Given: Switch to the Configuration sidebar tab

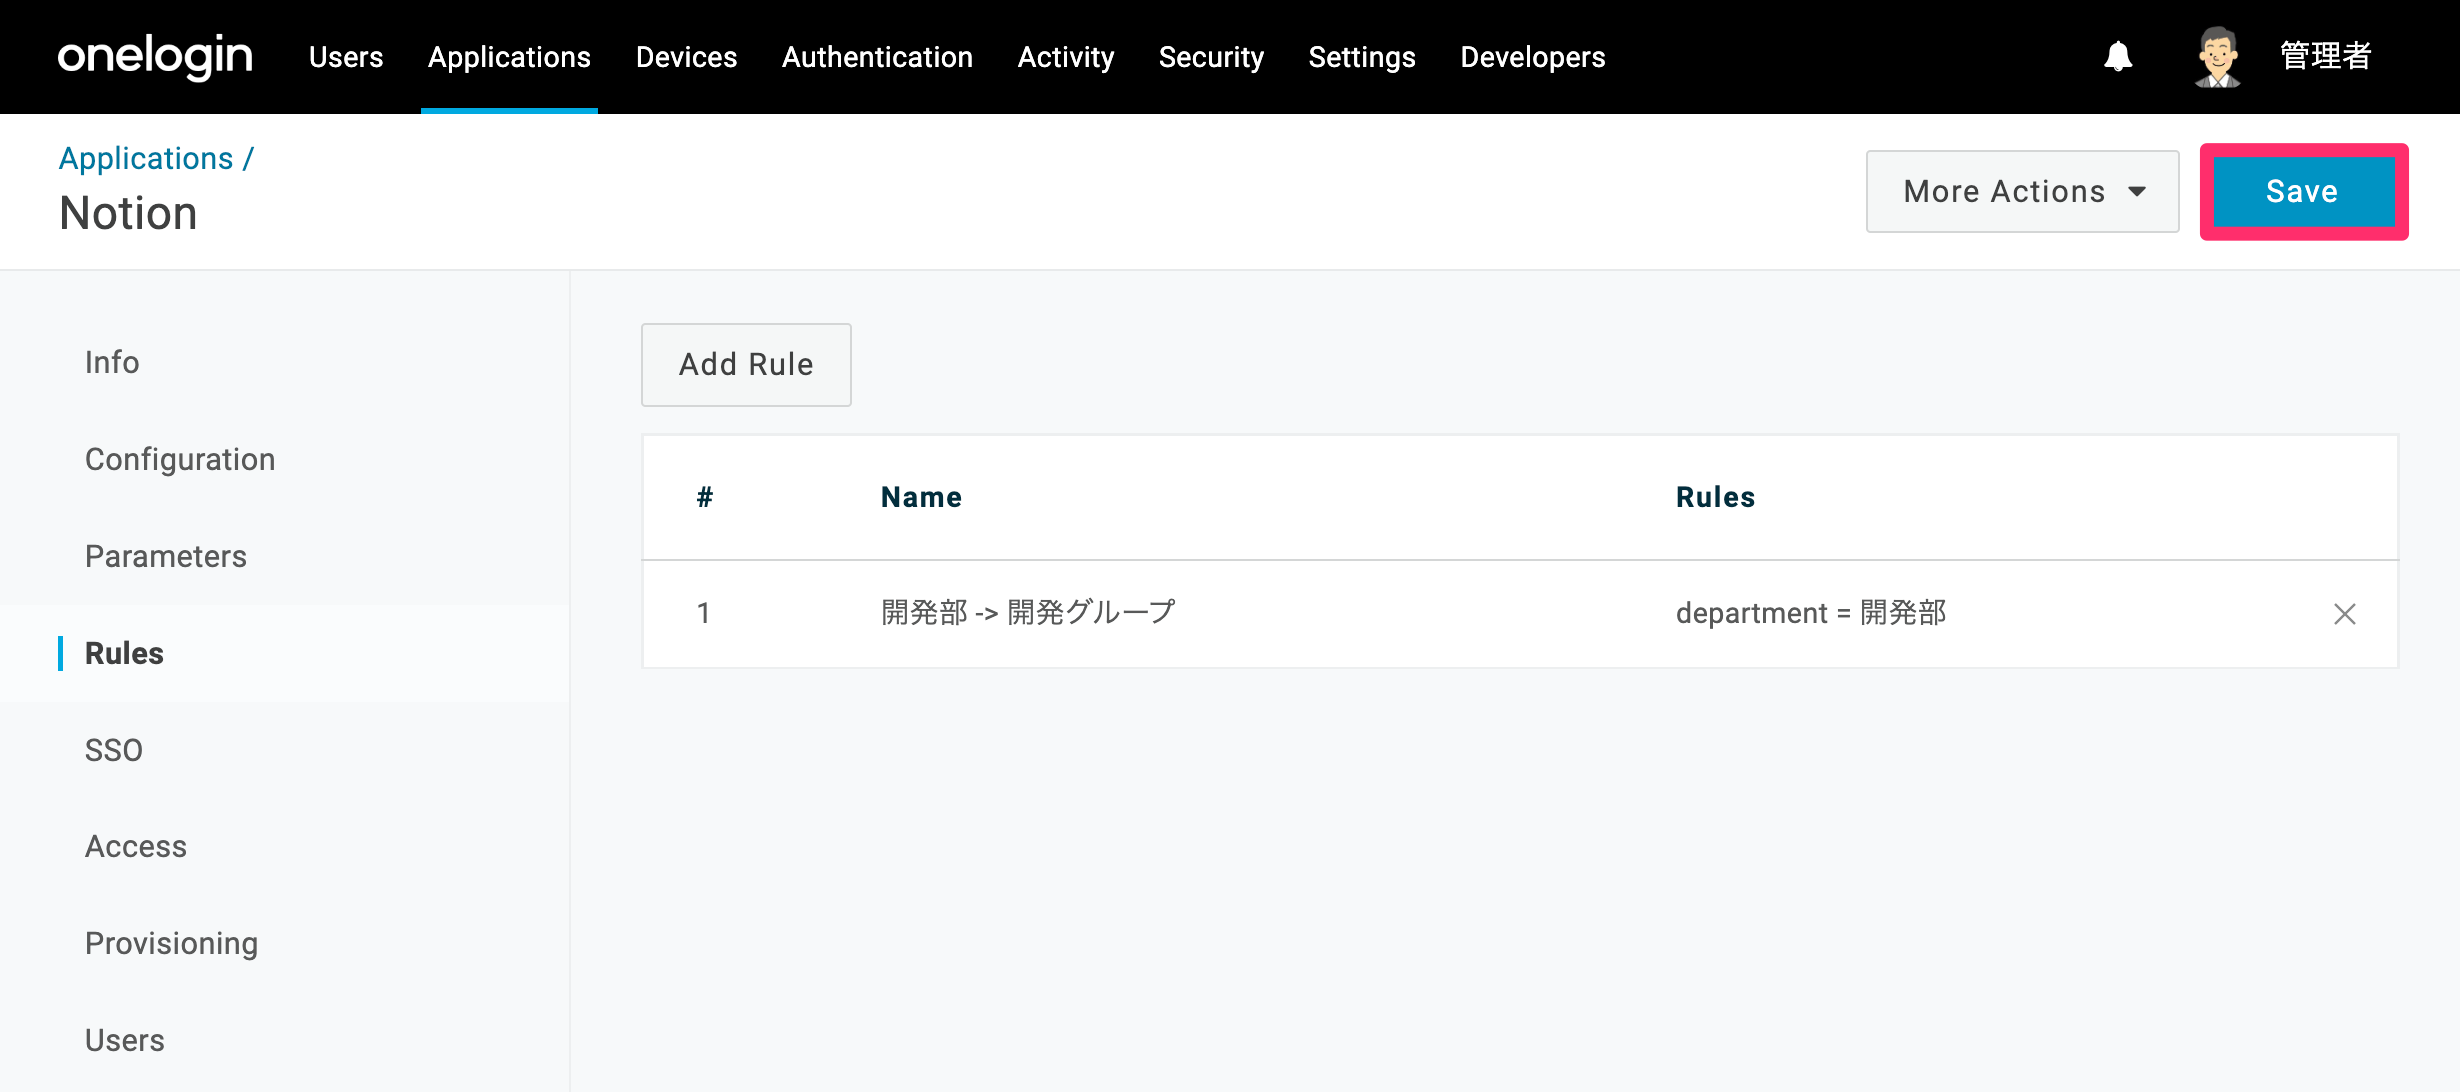Looking at the screenshot, I should coord(180,459).
